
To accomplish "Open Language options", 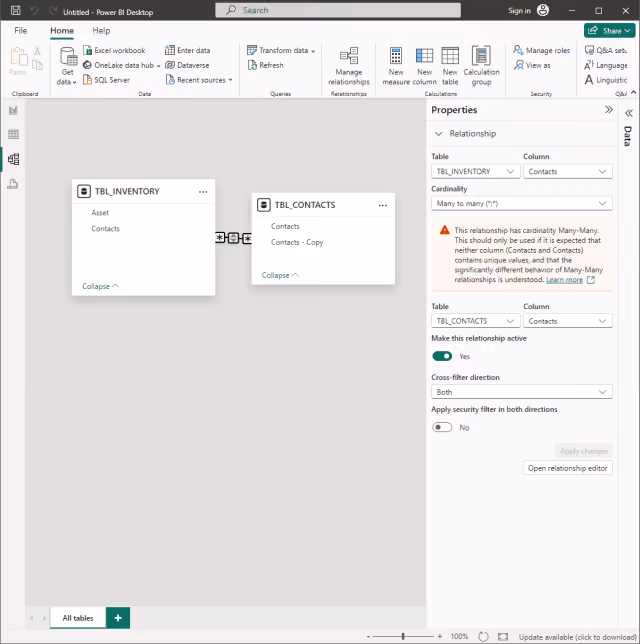I will (x=606, y=65).
